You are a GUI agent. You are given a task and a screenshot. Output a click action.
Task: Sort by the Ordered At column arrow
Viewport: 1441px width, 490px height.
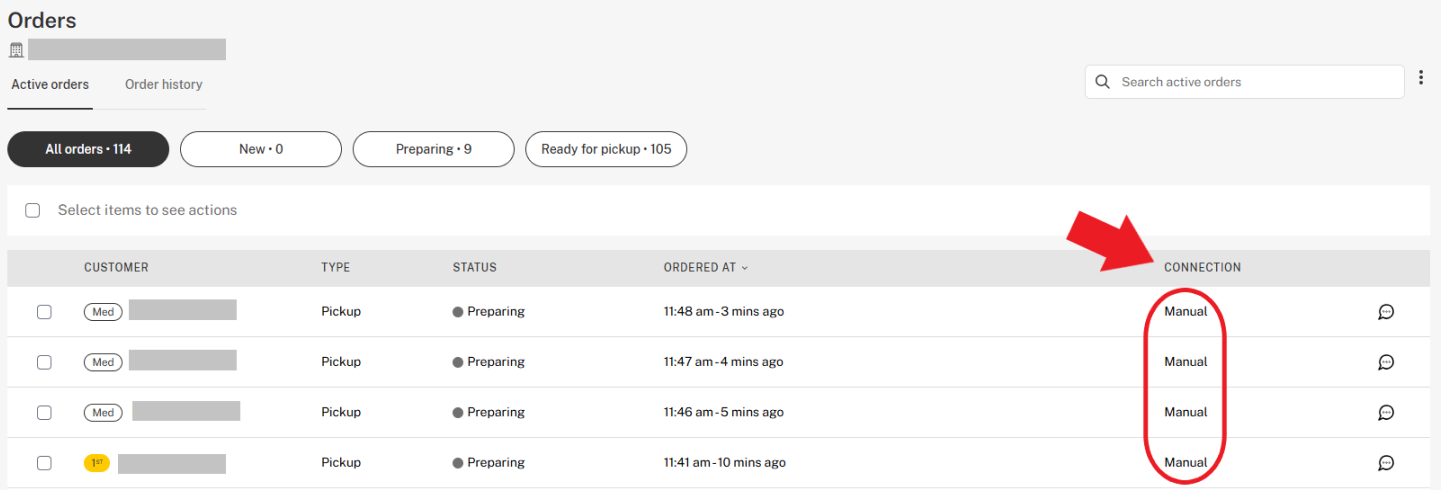pos(744,268)
